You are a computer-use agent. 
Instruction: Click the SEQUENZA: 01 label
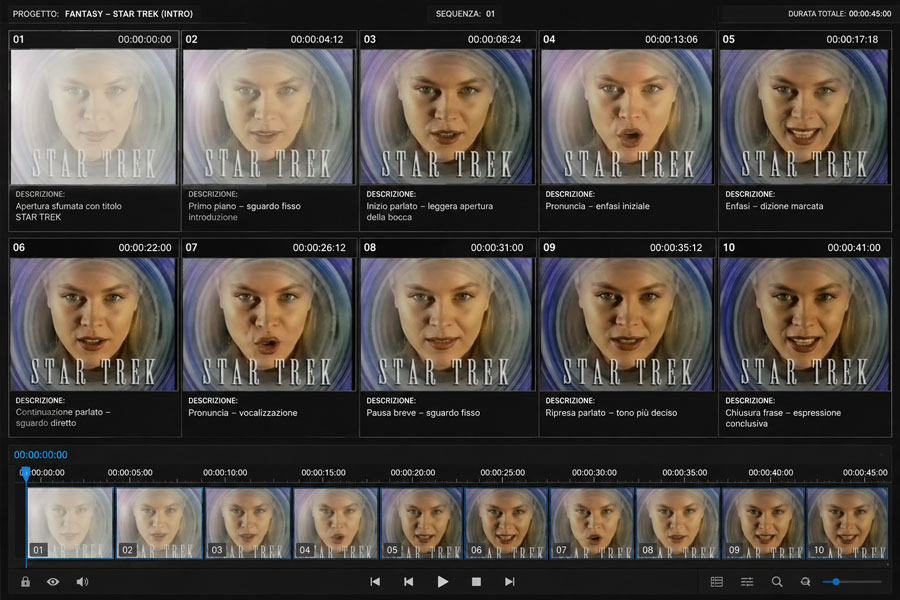click(465, 14)
